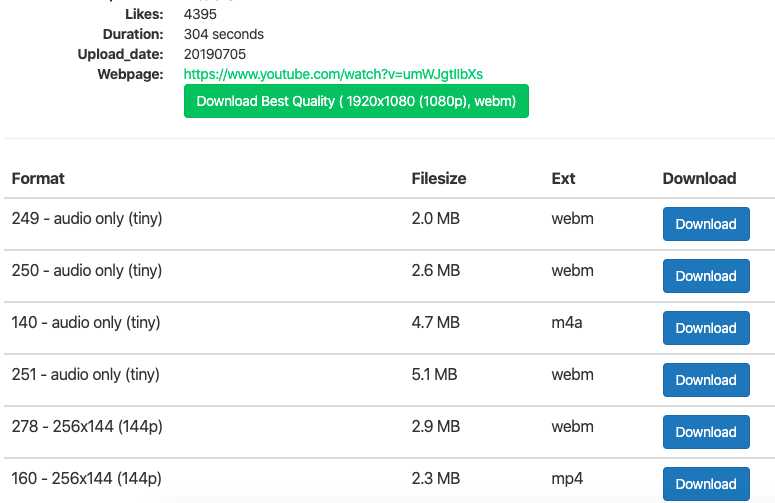Open the YouTube webpage link
Screen dimensions: 775x503
(x=333, y=74)
